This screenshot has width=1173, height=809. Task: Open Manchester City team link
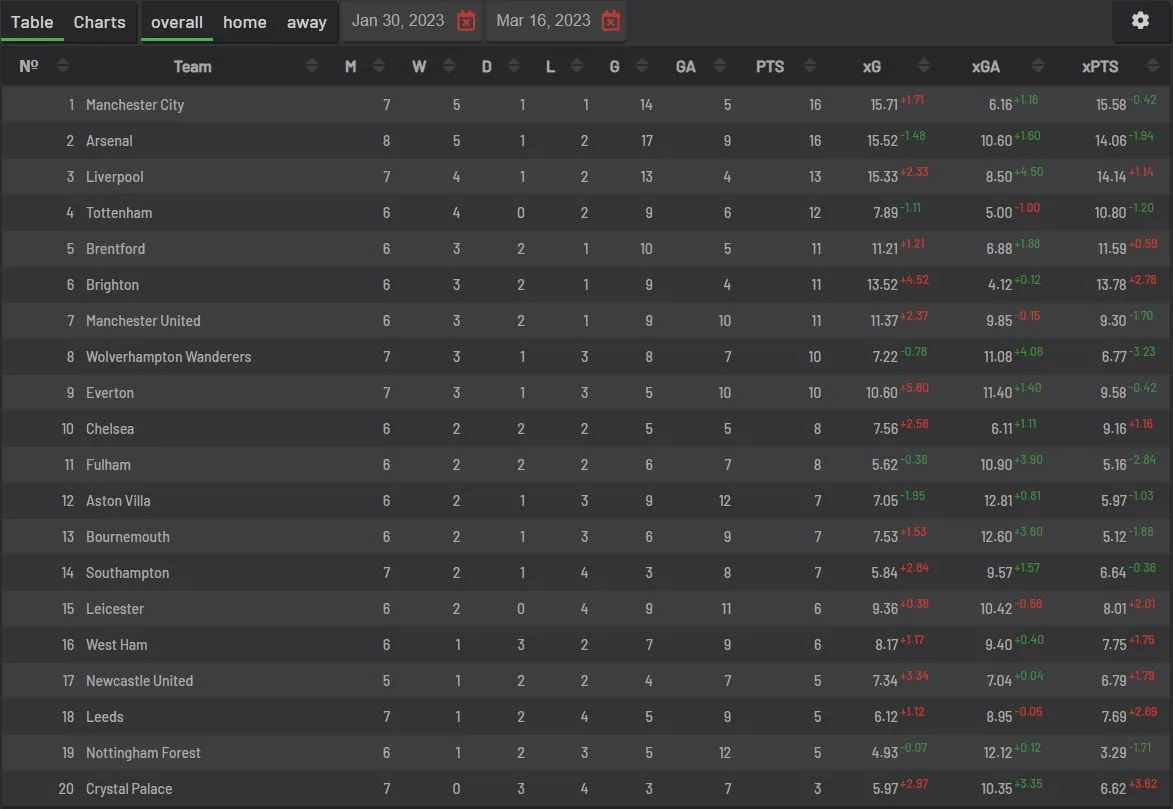click(x=135, y=105)
